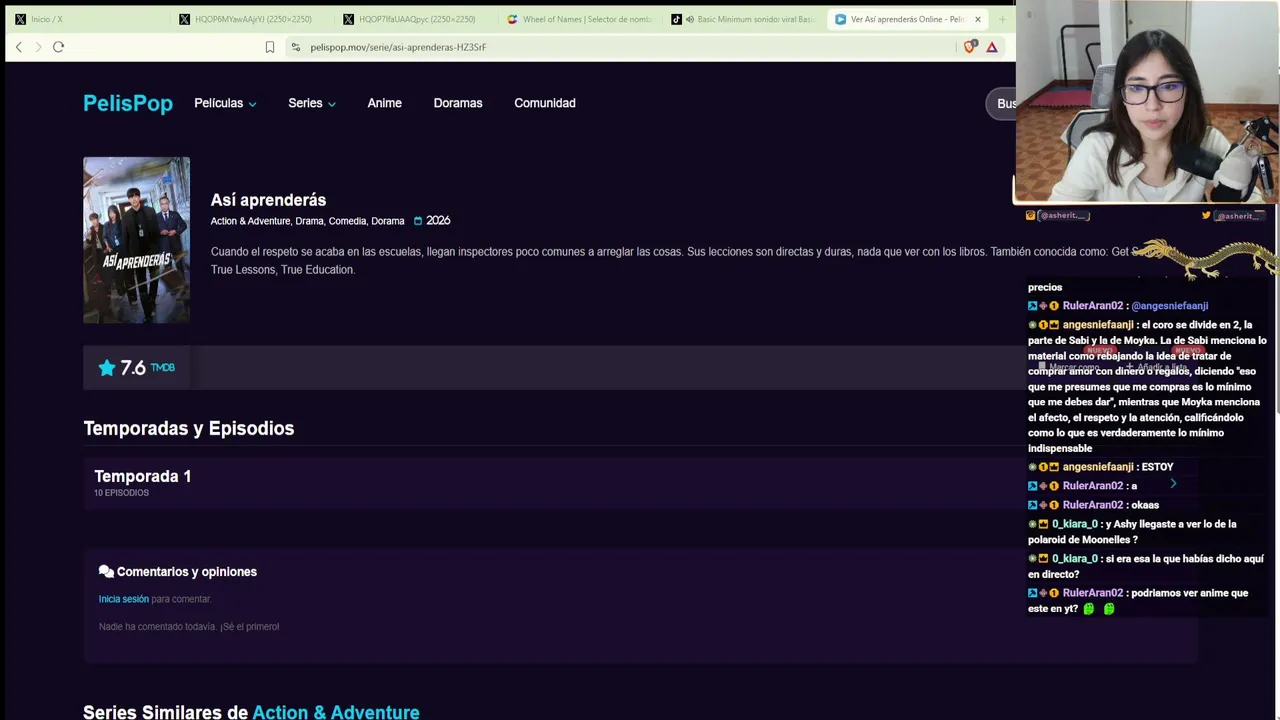Viewport: 1280px width, 720px height.
Task: Open the Doramas section
Action: 458,103
